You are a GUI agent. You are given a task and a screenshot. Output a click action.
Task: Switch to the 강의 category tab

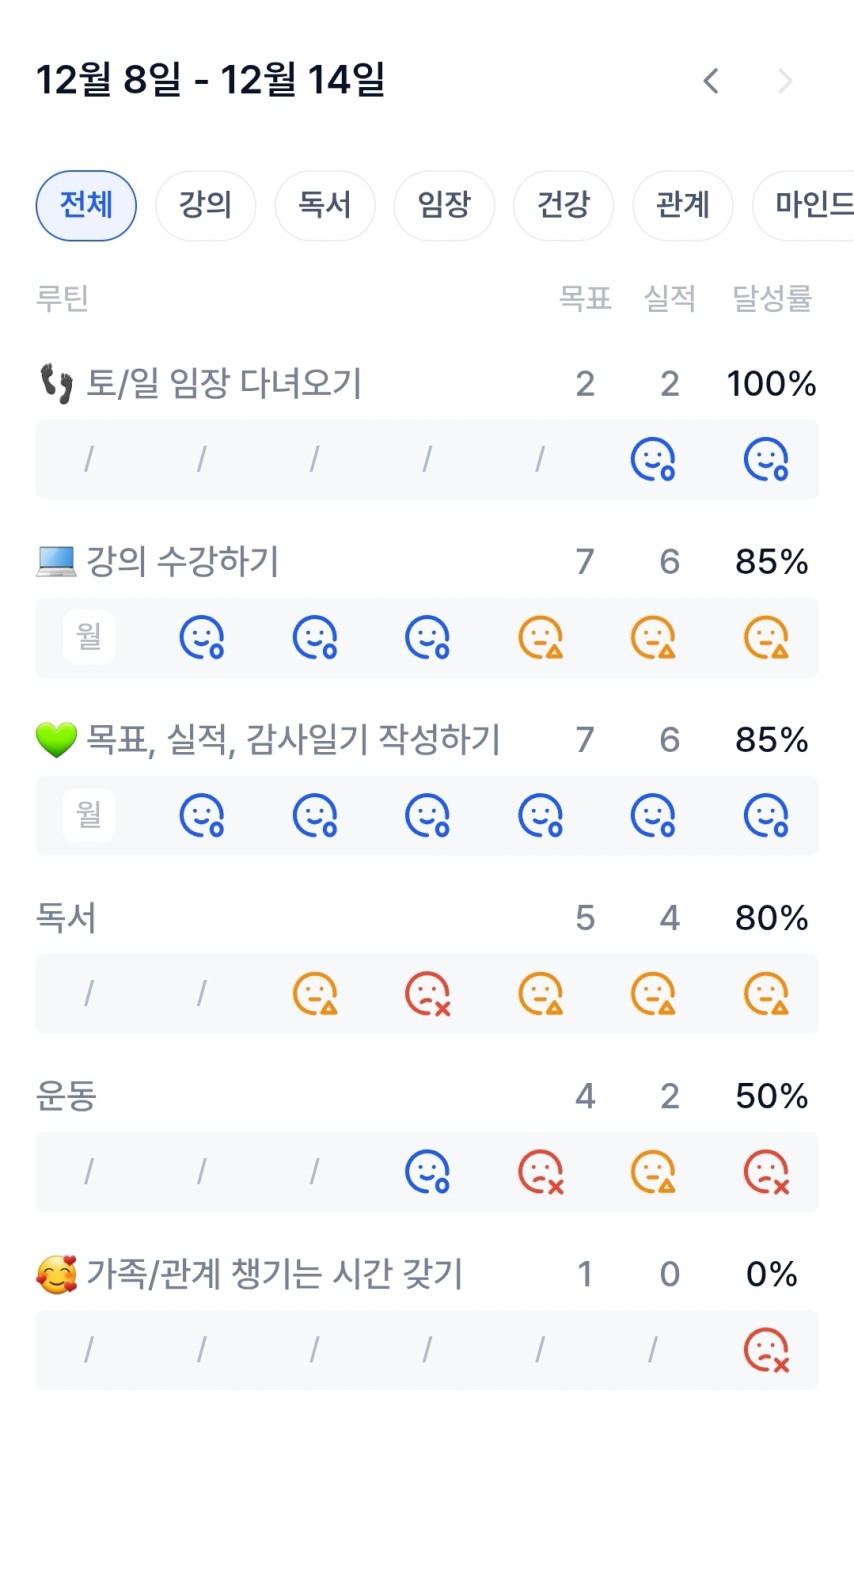[205, 205]
